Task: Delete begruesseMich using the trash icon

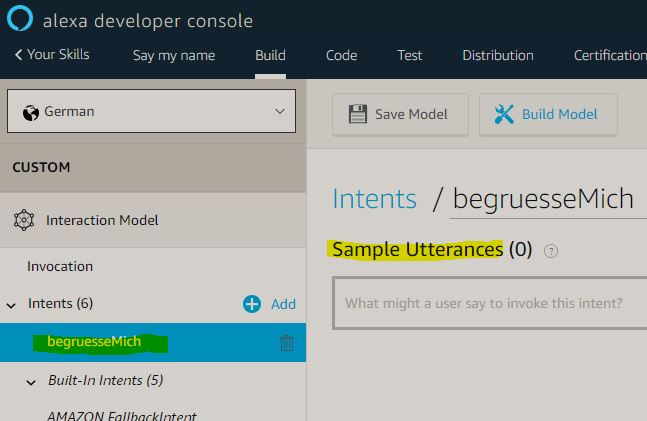Action: tap(287, 343)
